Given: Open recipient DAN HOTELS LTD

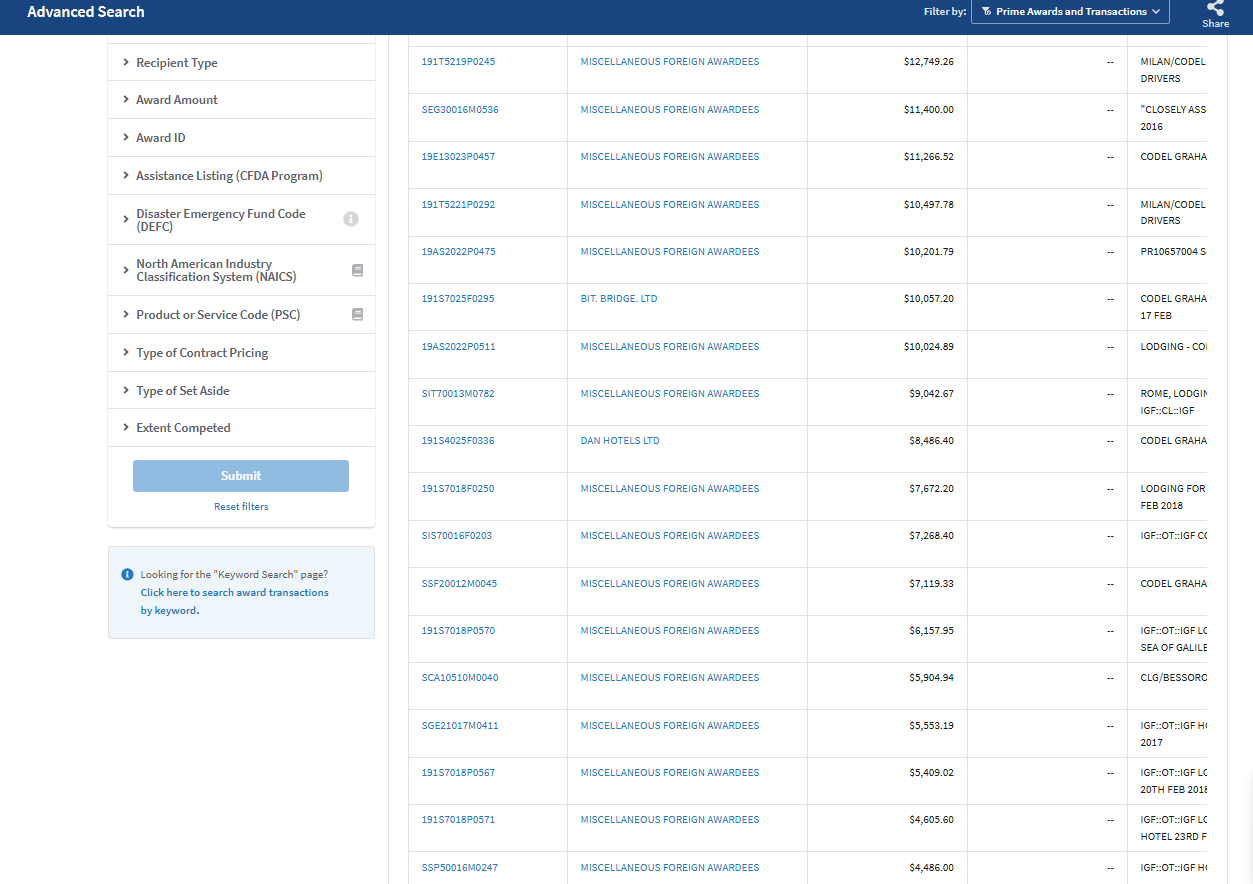Looking at the screenshot, I should pyautogui.click(x=620, y=441).
